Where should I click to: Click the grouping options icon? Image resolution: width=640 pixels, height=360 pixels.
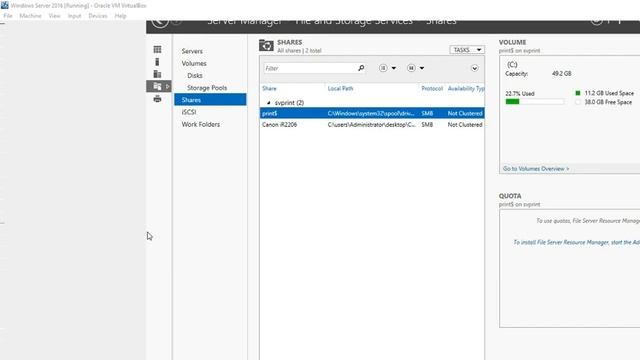pyautogui.click(x=411, y=68)
